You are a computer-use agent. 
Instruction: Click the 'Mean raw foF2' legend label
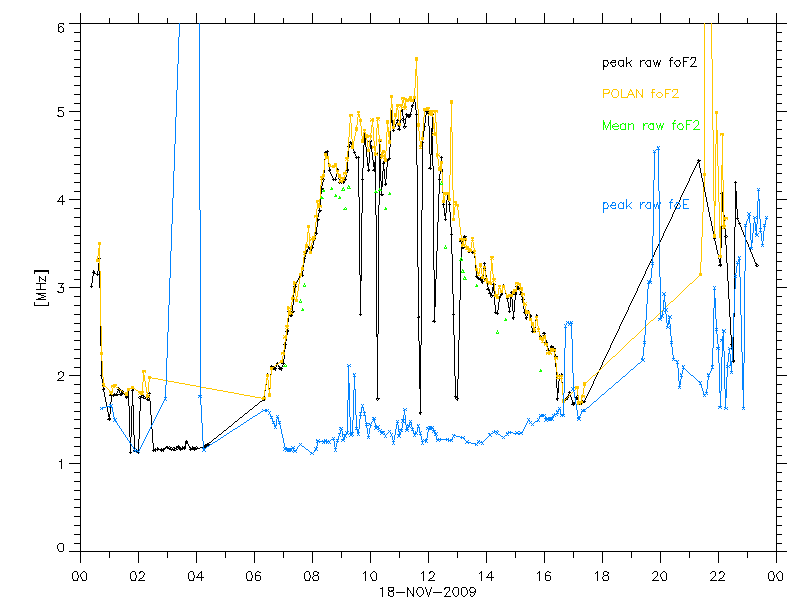(x=651, y=126)
